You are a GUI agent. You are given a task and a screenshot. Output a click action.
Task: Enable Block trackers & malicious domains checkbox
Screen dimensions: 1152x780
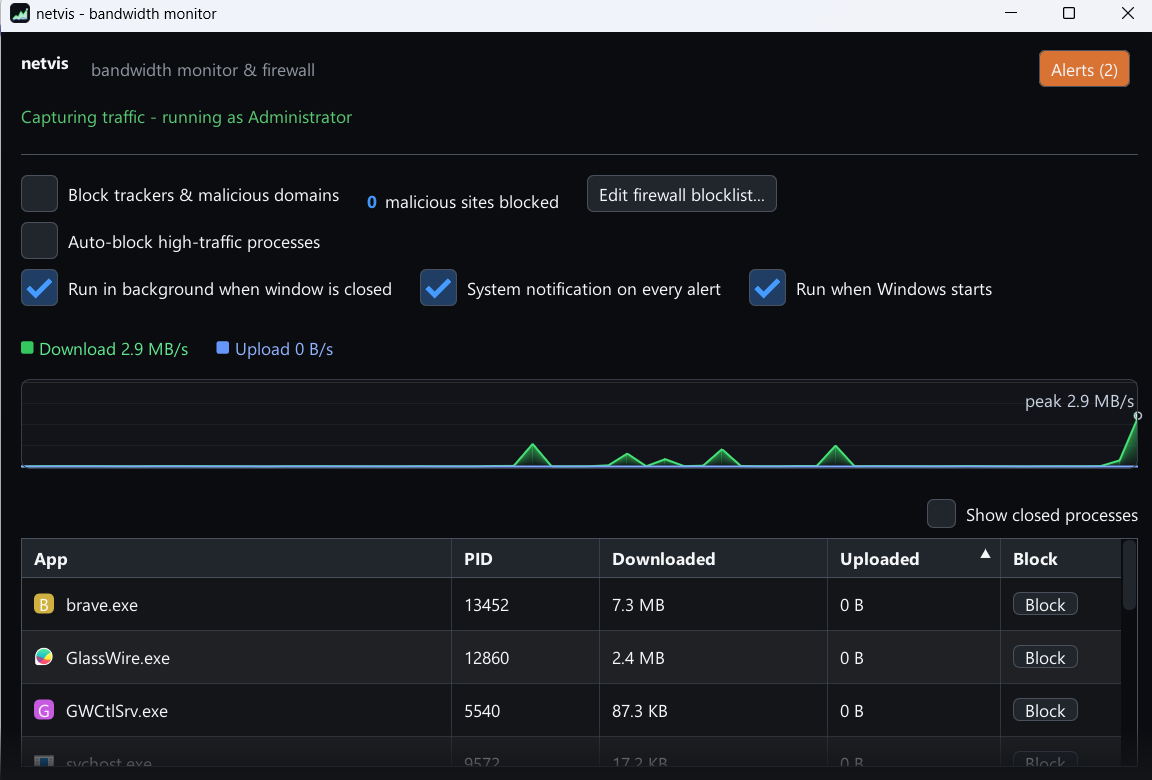point(40,194)
